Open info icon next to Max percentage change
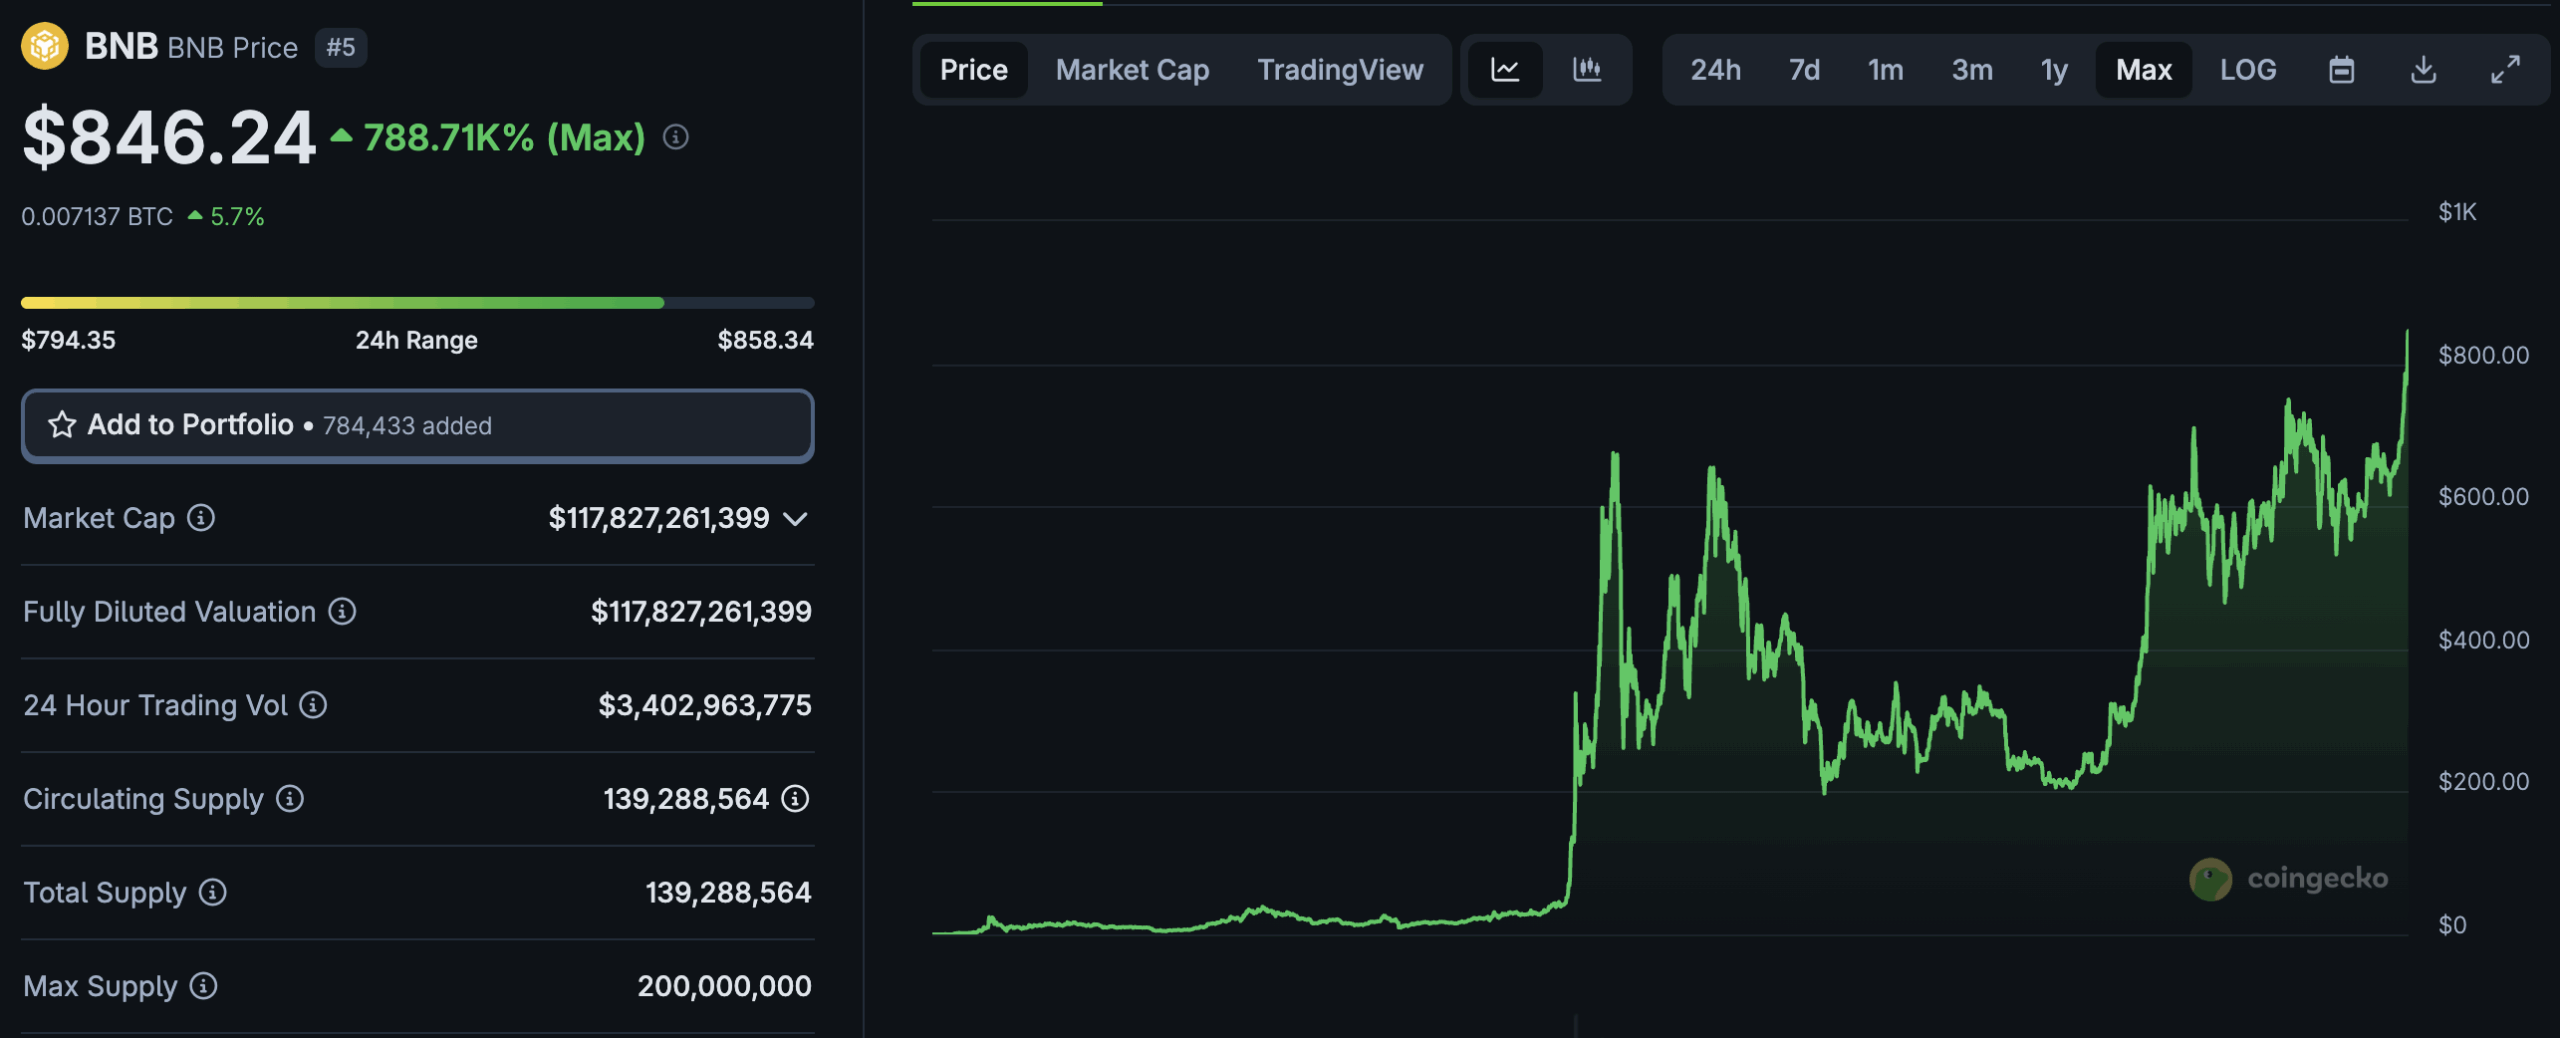This screenshot has width=2560, height=1038. [676, 137]
